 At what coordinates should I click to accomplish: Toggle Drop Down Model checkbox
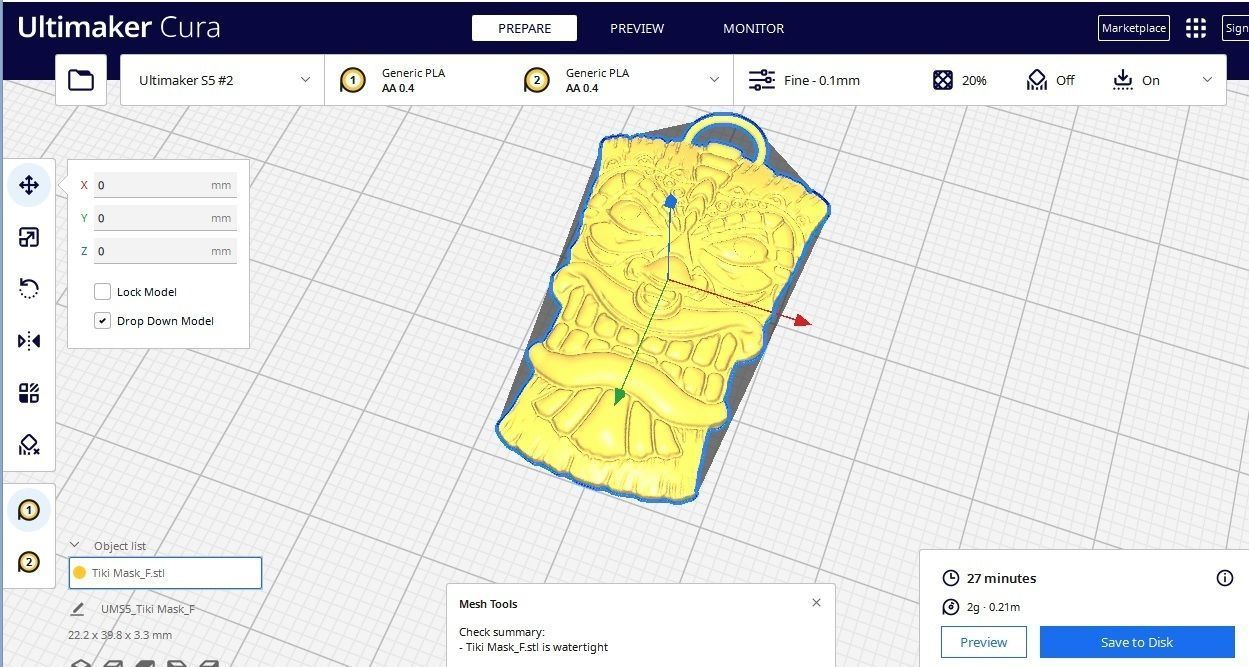pos(102,321)
